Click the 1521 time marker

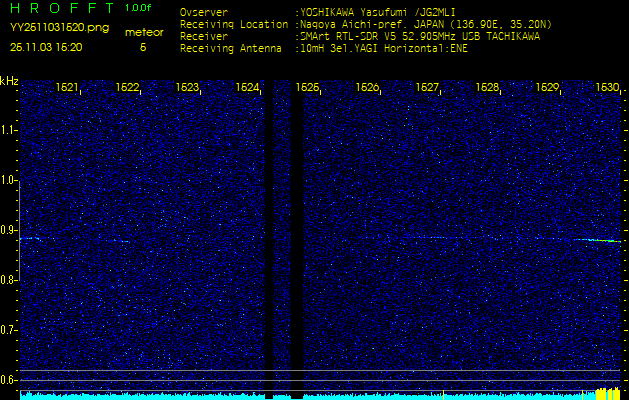[x=67, y=87]
